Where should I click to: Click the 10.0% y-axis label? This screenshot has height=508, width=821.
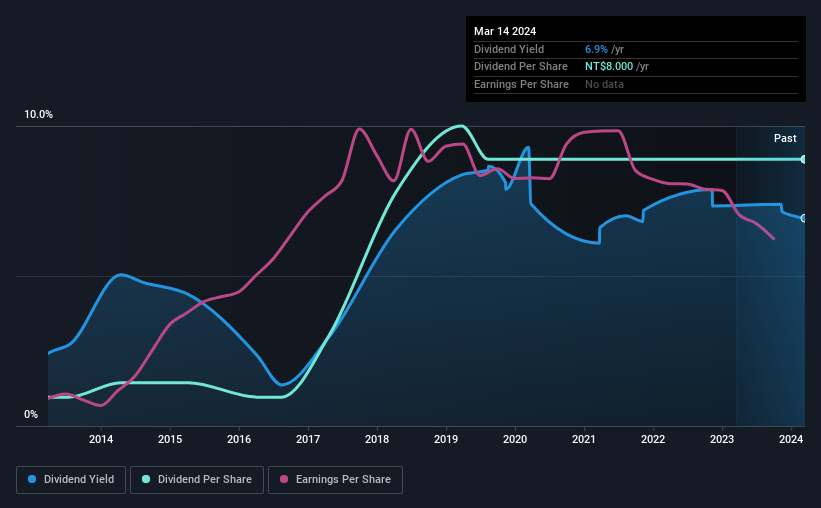pos(39,115)
